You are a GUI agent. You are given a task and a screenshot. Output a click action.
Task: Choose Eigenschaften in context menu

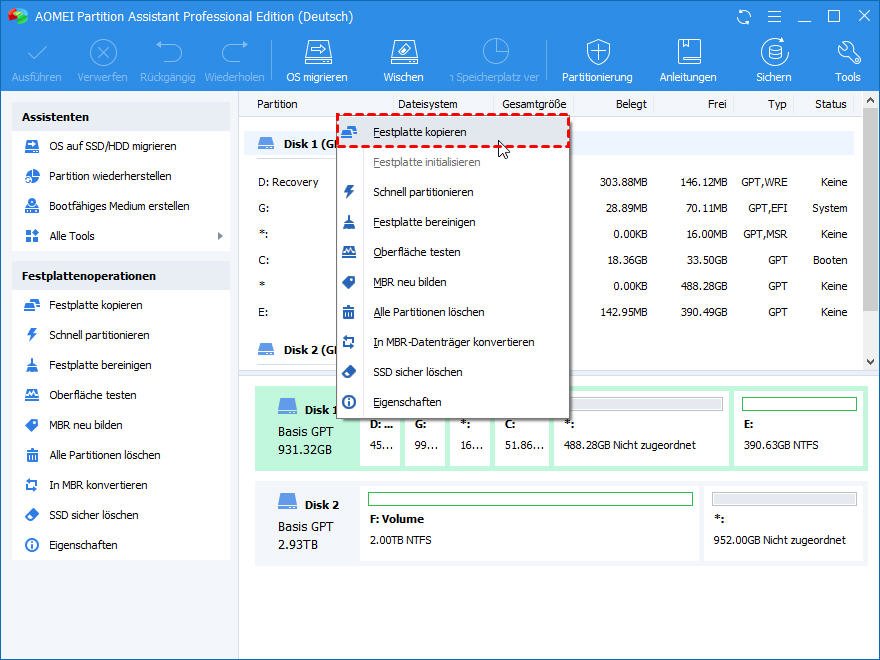(453, 402)
